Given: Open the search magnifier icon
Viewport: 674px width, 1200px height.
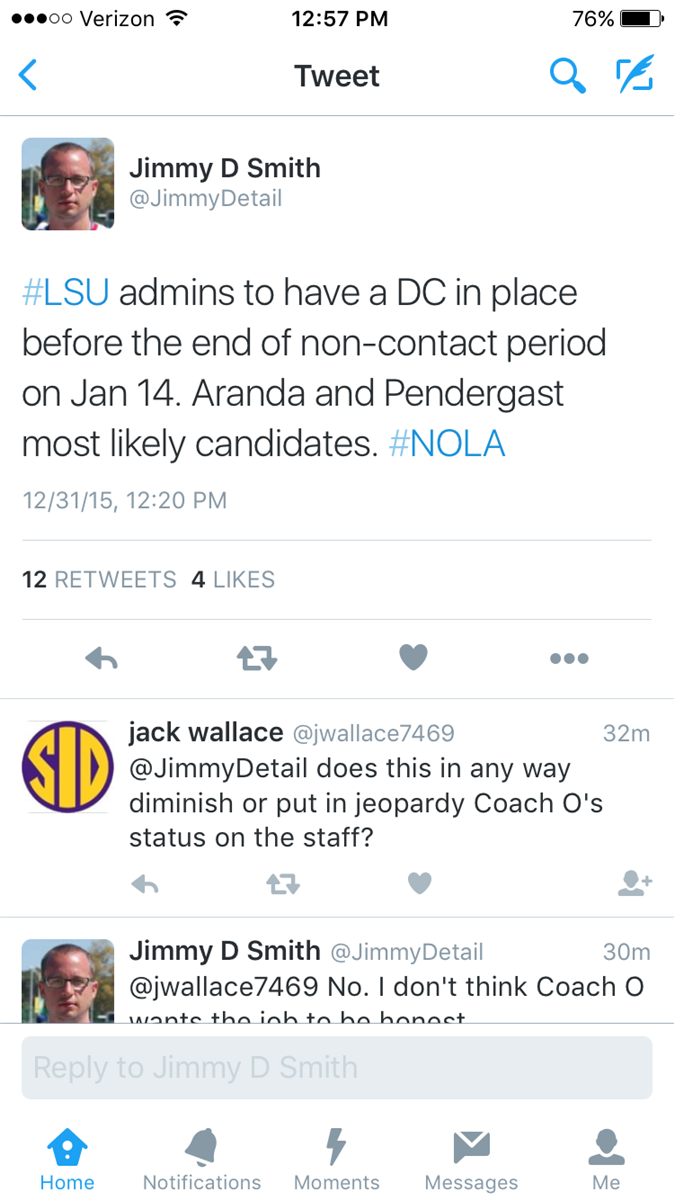Looking at the screenshot, I should tap(567, 76).
